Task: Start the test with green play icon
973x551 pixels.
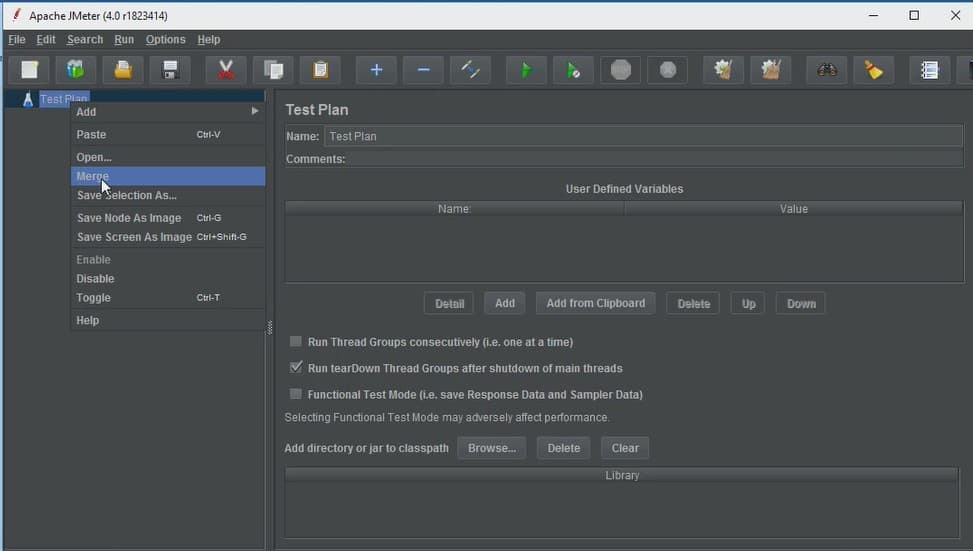Action: 526,69
